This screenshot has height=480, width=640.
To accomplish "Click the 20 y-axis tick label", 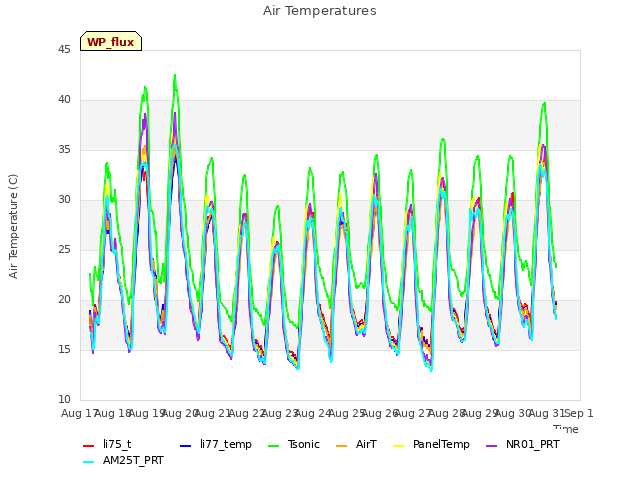I will [x=64, y=300].
